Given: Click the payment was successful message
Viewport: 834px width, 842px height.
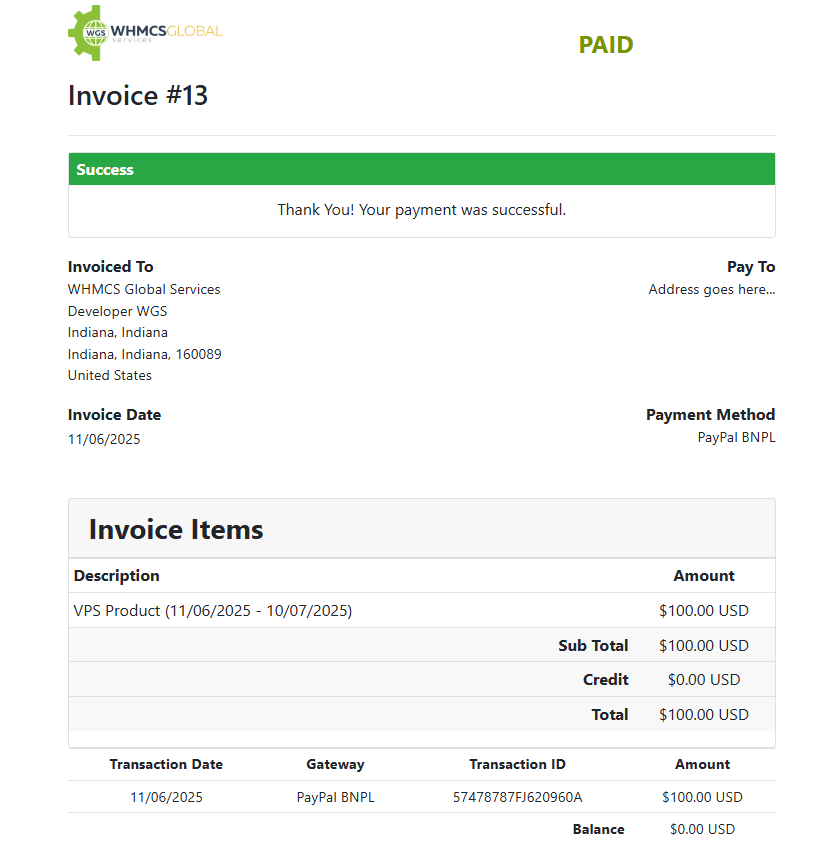Looking at the screenshot, I should pos(421,210).
